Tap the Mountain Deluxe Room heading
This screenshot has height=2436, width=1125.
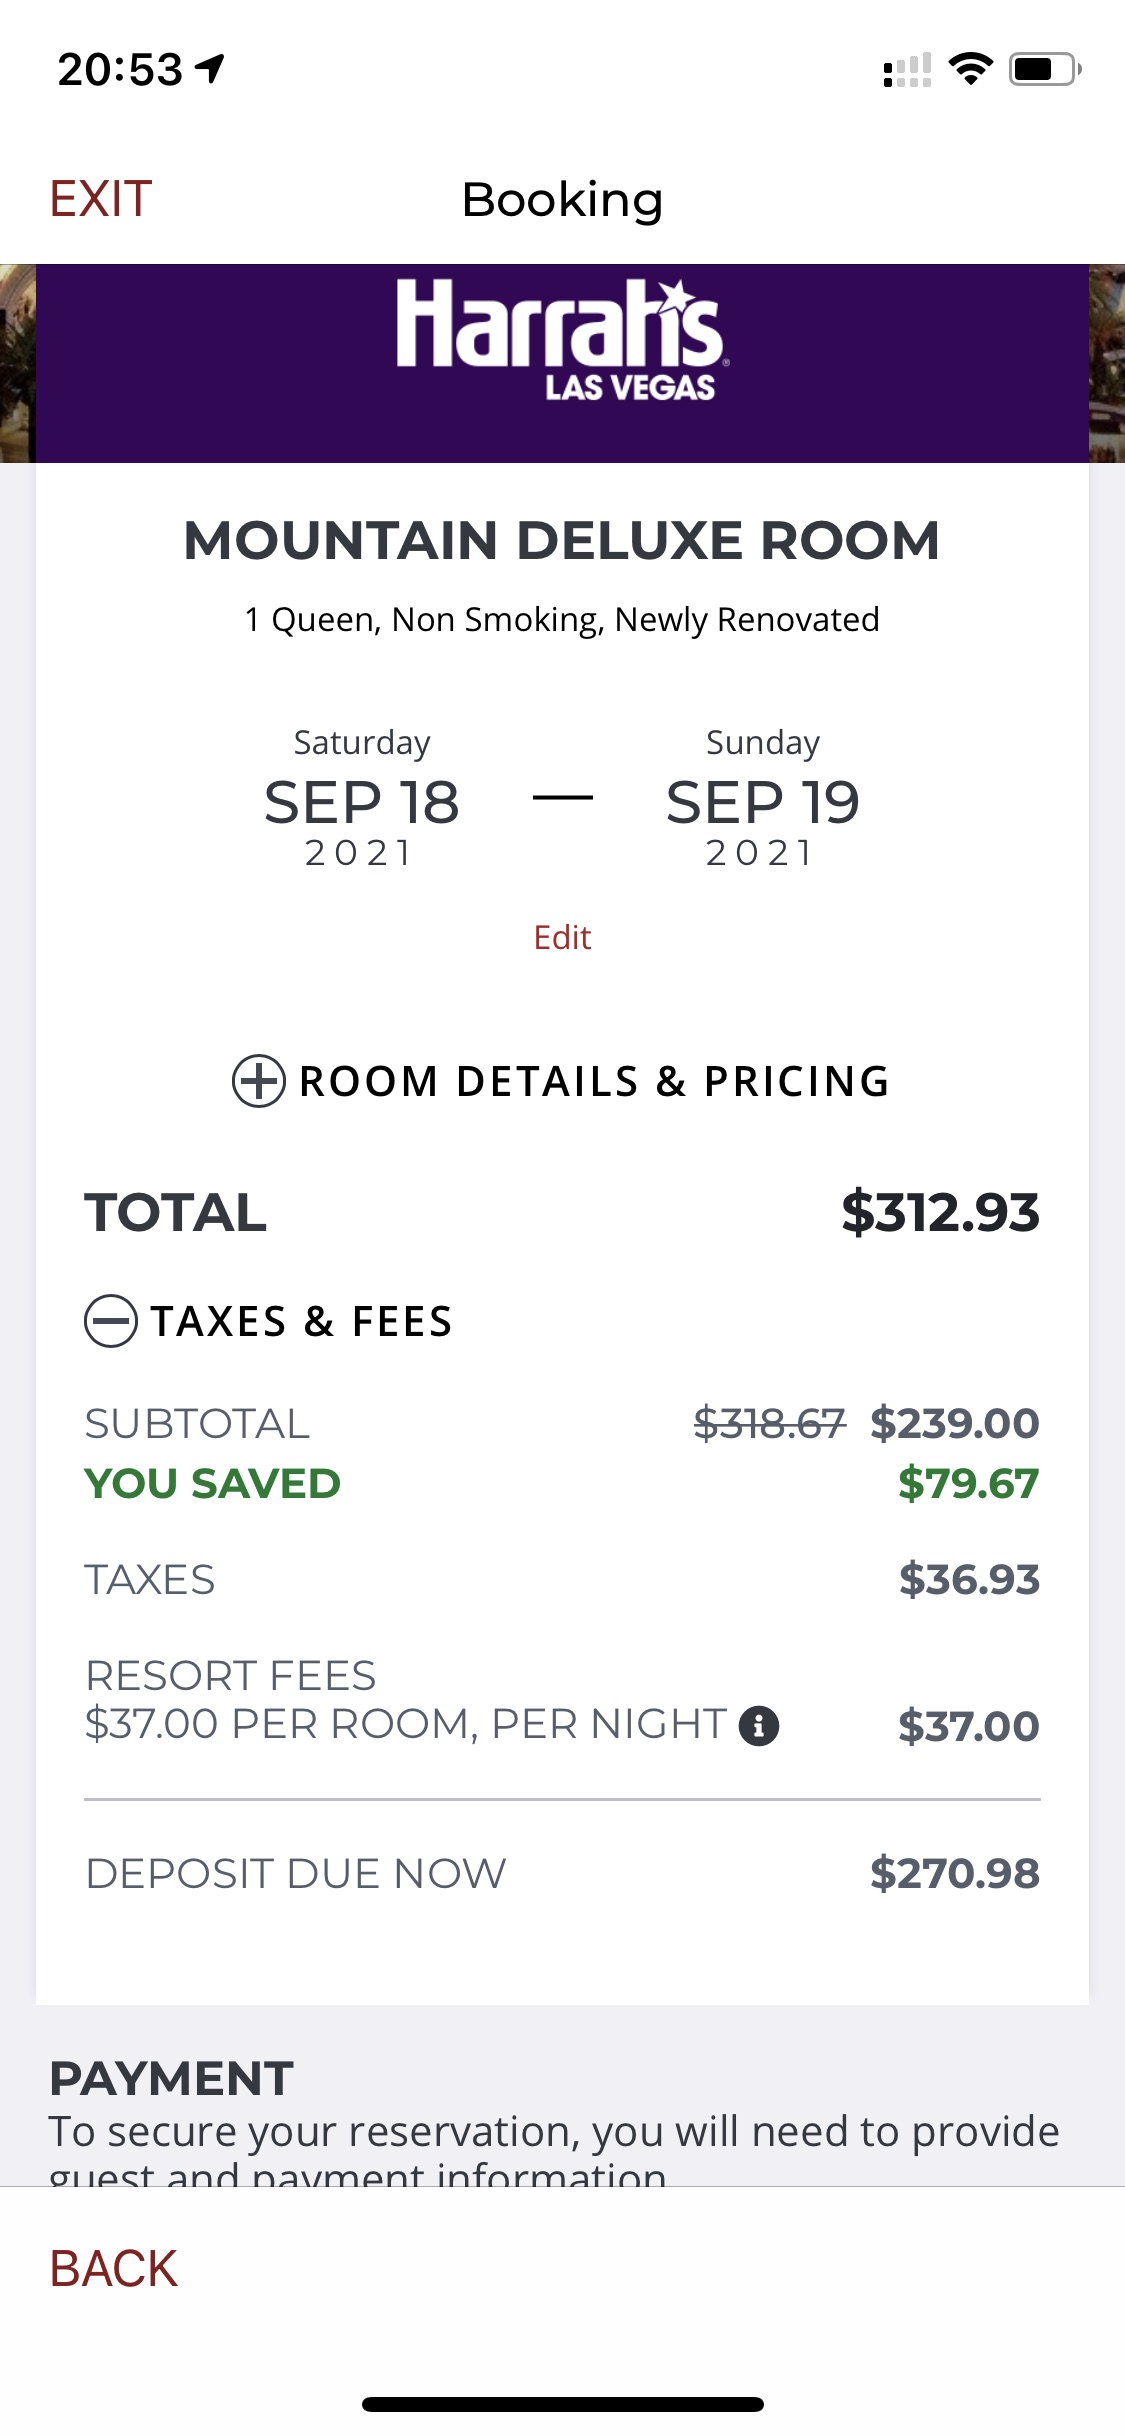[x=562, y=540]
